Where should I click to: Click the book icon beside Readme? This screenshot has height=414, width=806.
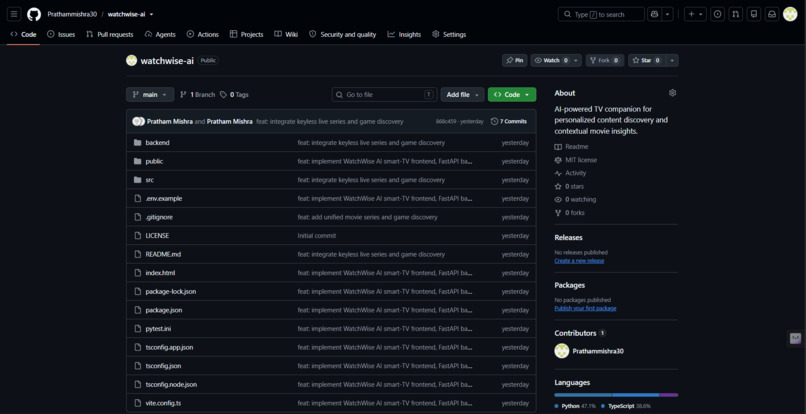pyautogui.click(x=558, y=147)
